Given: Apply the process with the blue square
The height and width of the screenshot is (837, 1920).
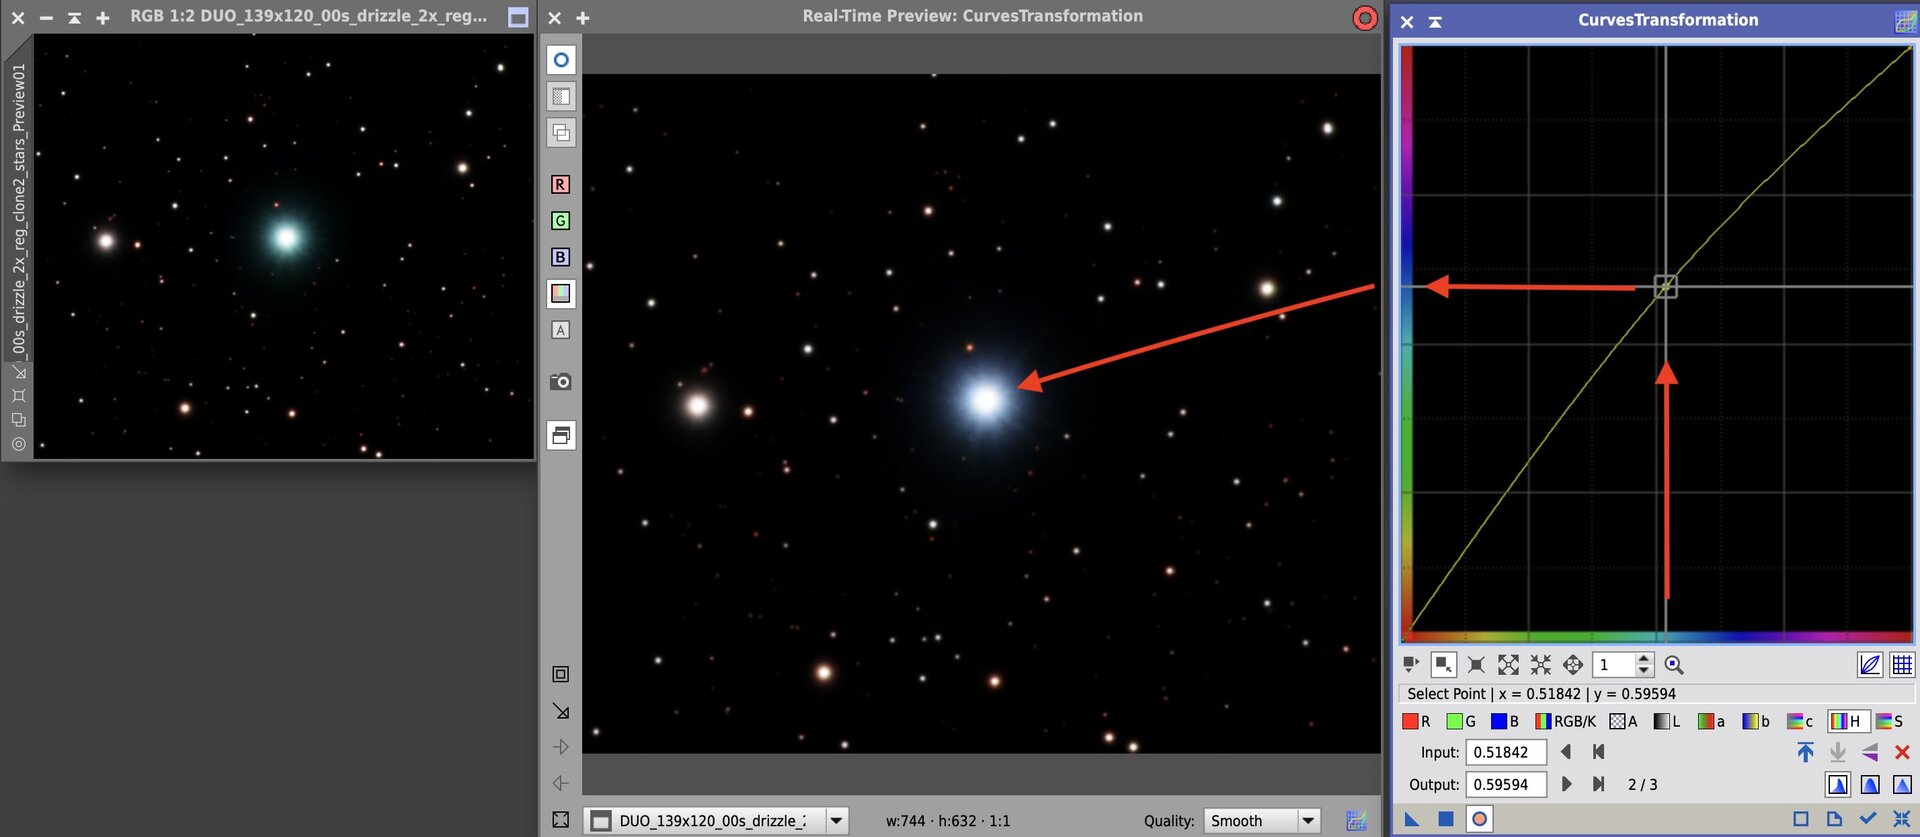Looking at the screenshot, I should pyautogui.click(x=1445, y=819).
